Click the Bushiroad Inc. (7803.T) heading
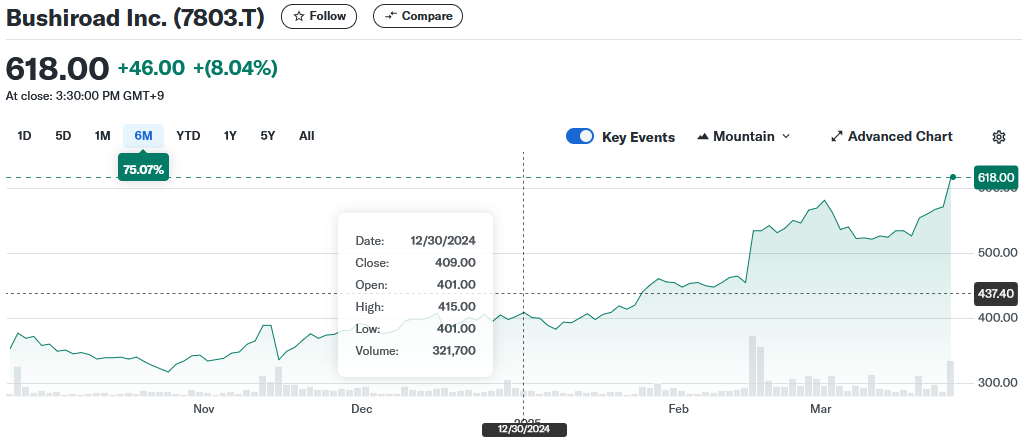 [x=135, y=17]
